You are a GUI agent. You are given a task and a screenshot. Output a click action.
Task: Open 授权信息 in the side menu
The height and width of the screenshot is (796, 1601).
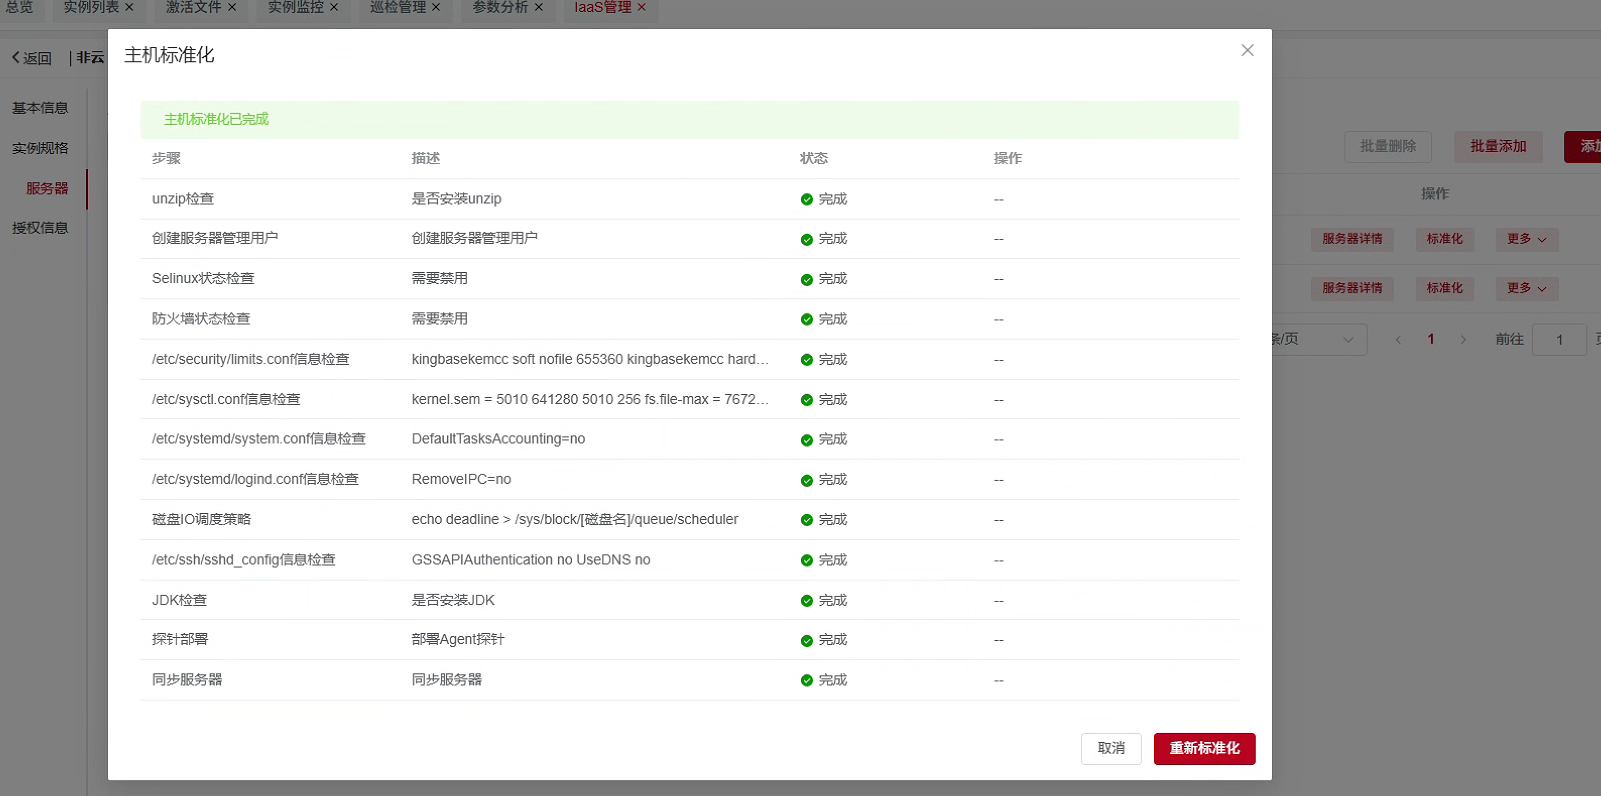[40, 228]
